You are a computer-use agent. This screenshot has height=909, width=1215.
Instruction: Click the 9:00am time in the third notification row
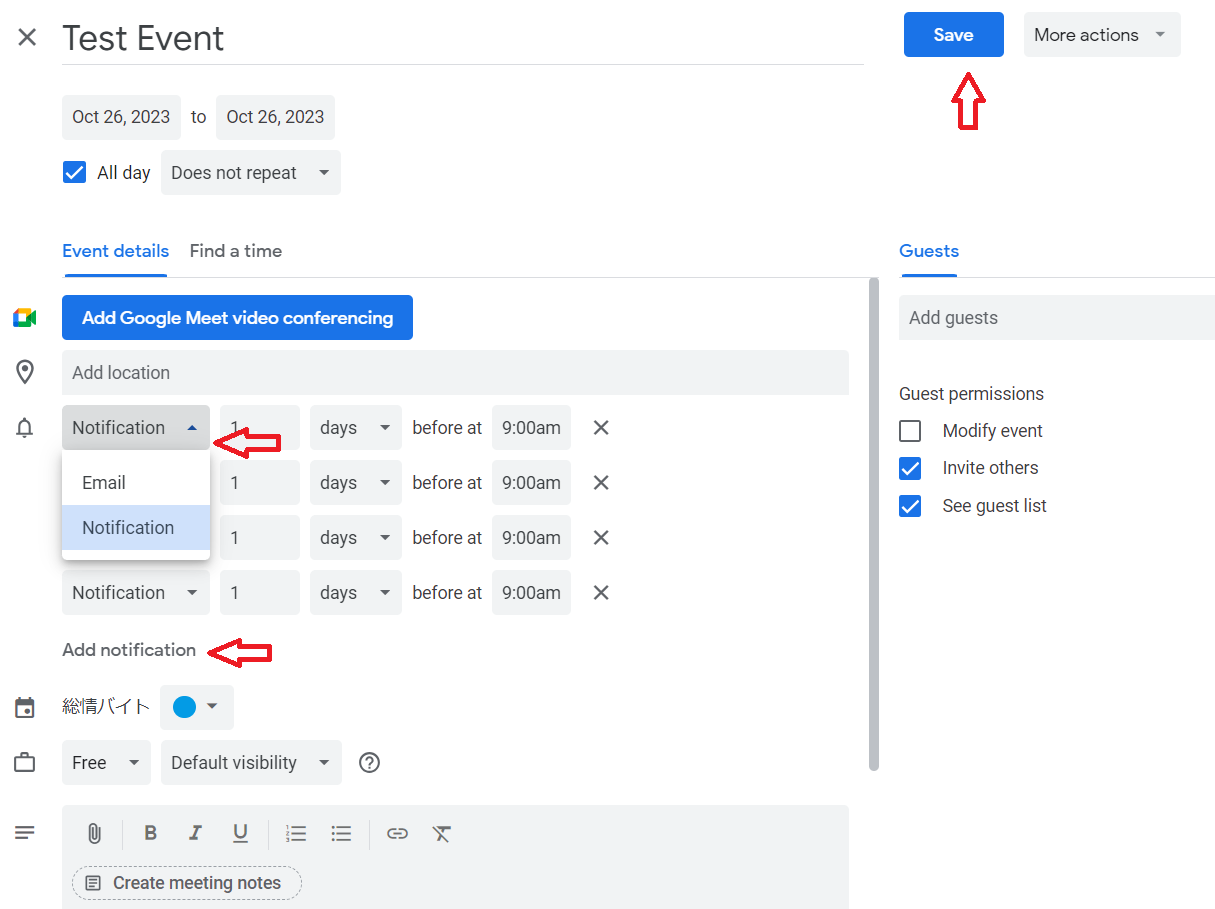[531, 538]
